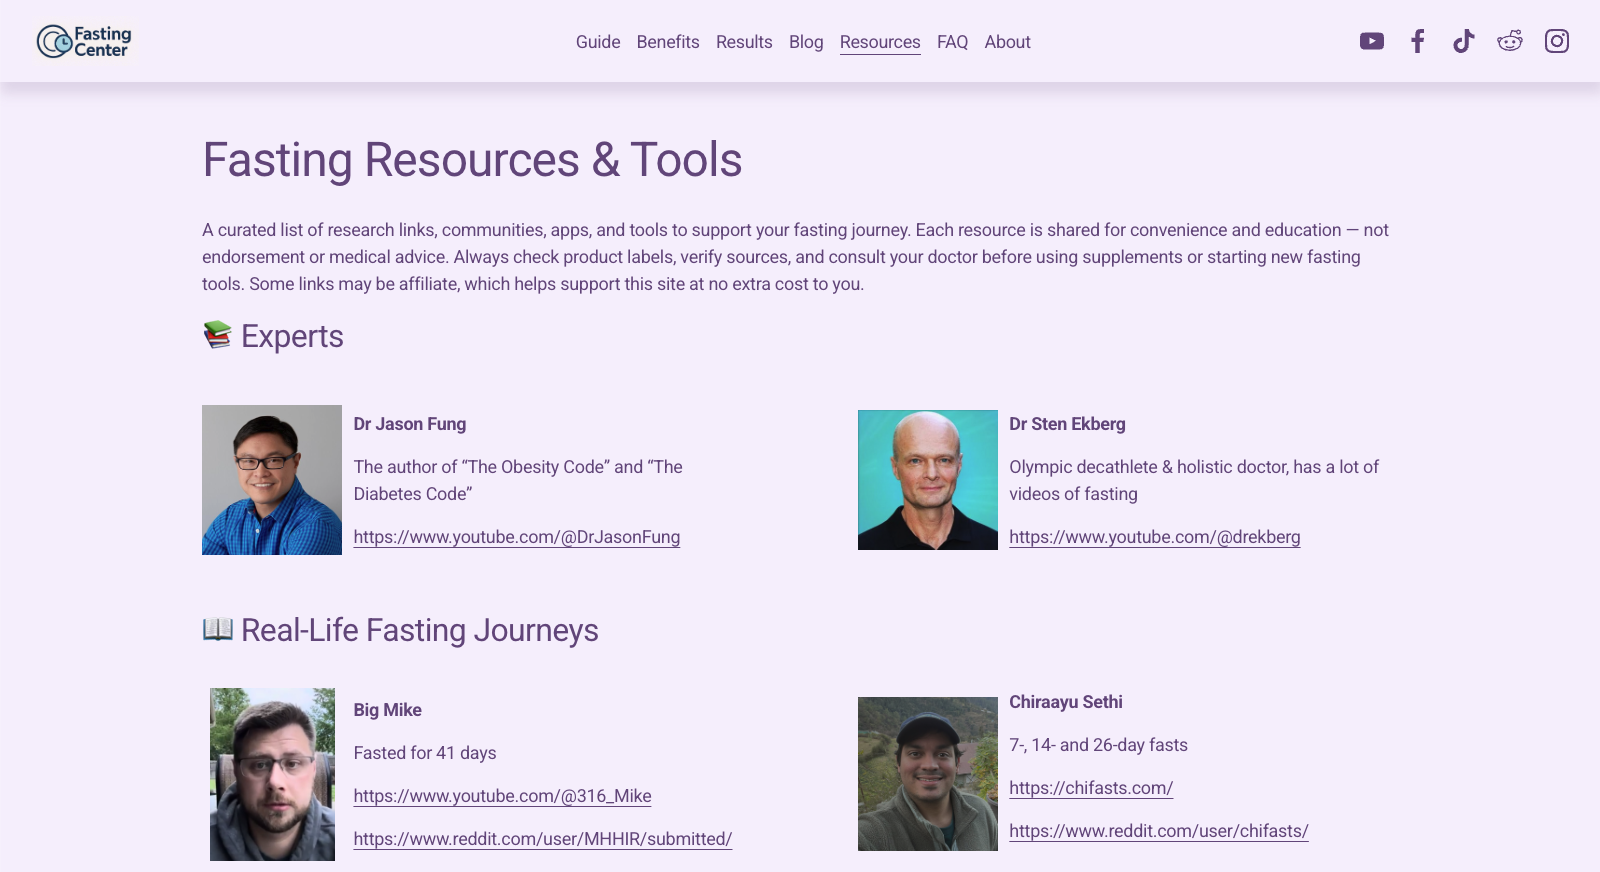The image size is (1600, 872).
Task: Click Dr Sten Ekberg's photo
Action: [x=928, y=480]
